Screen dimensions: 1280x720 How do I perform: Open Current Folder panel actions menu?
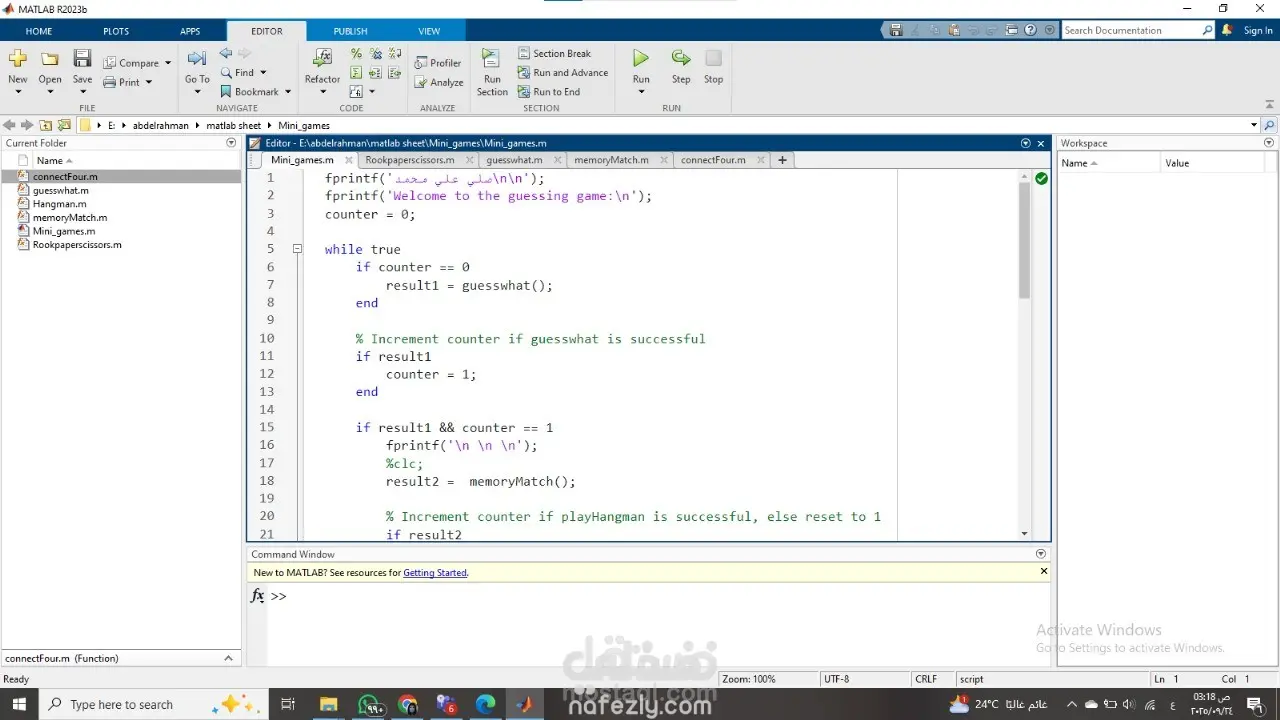click(x=231, y=143)
